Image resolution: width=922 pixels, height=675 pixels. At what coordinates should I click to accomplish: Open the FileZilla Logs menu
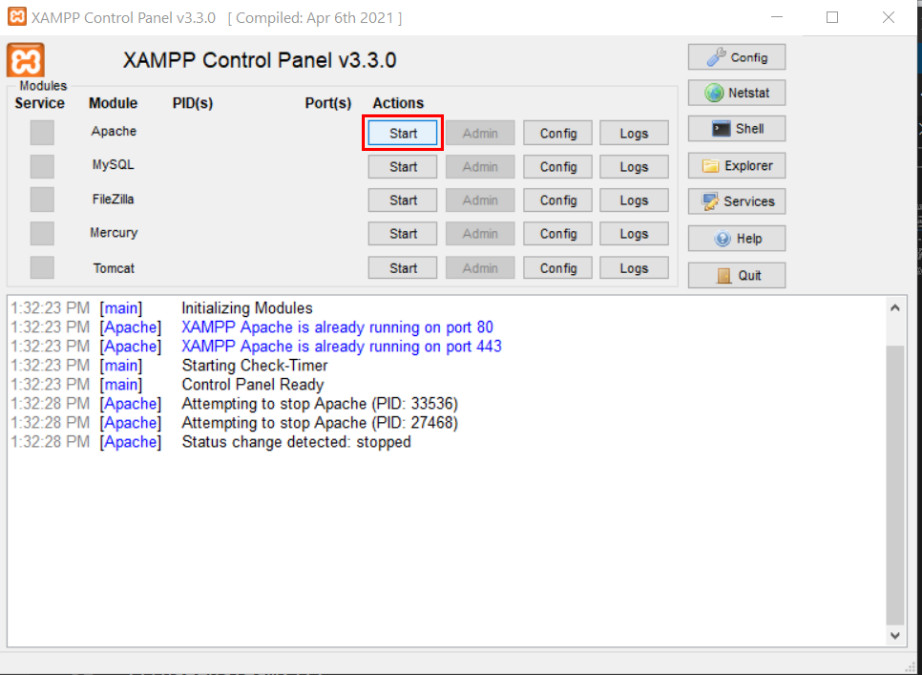[634, 201]
